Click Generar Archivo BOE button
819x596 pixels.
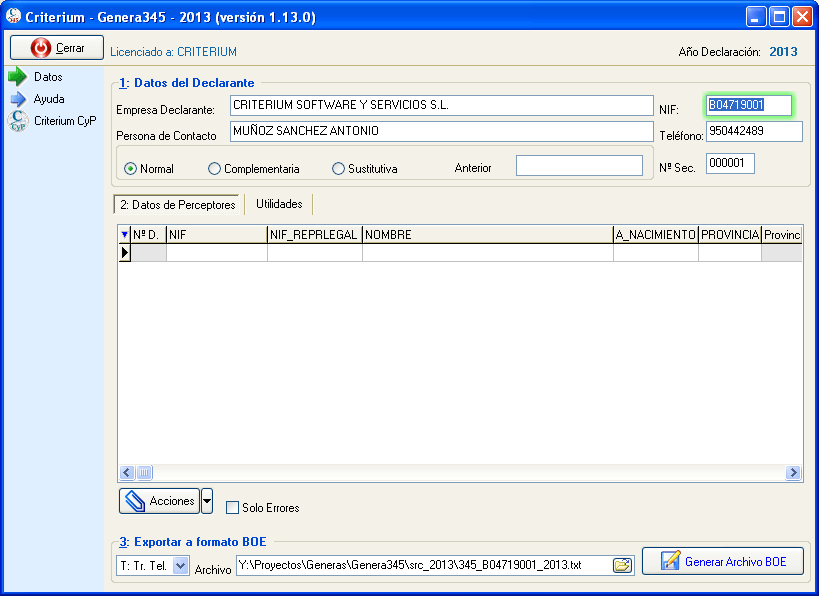tap(722, 562)
